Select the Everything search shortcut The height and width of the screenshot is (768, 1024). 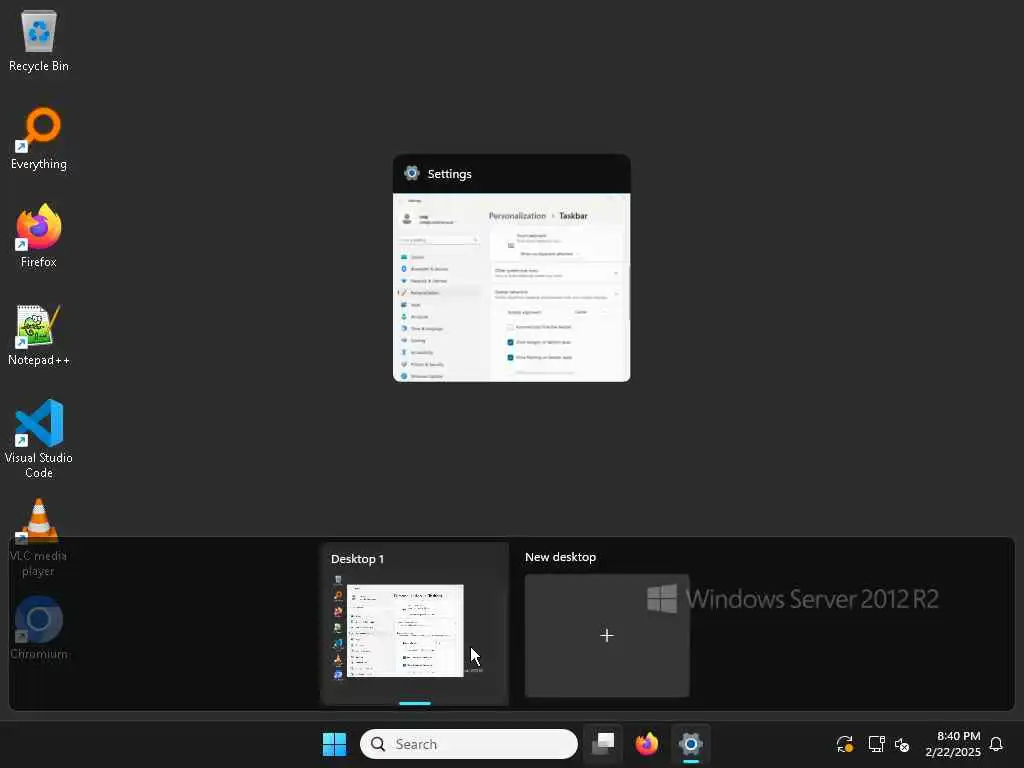tap(39, 138)
